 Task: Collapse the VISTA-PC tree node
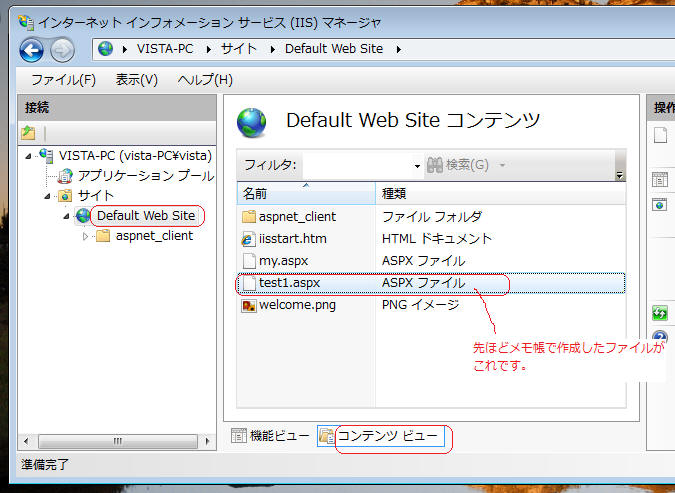click(x=28, y=156)
